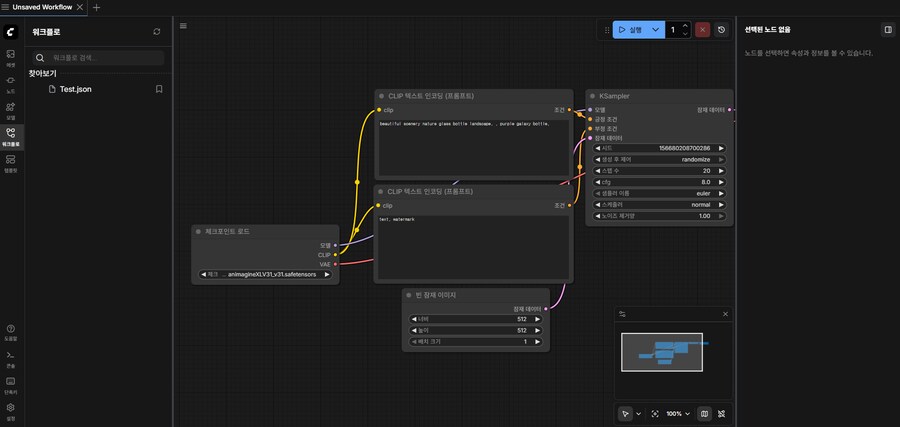
Task: Click the fit view icon
Action: (x=655, y=413)
